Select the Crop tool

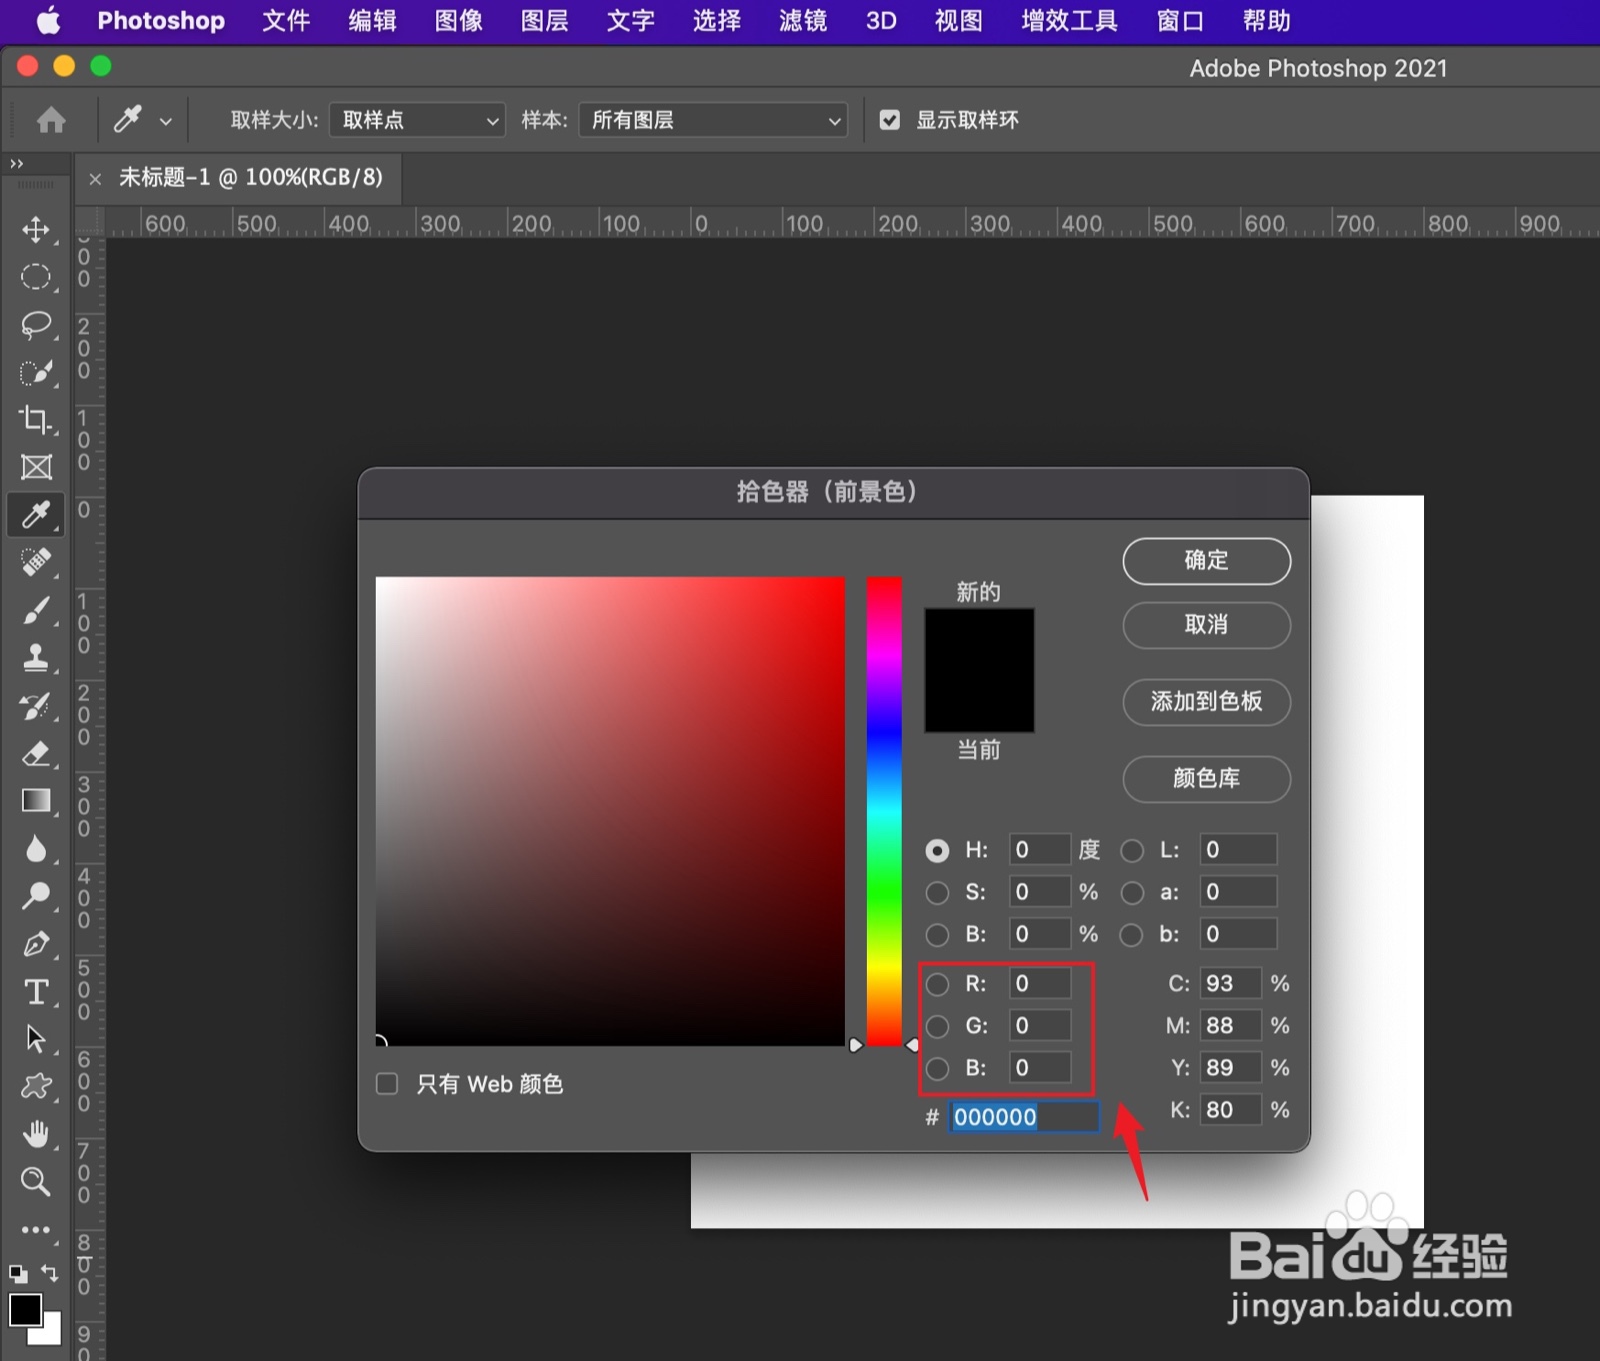coord(36,420)
